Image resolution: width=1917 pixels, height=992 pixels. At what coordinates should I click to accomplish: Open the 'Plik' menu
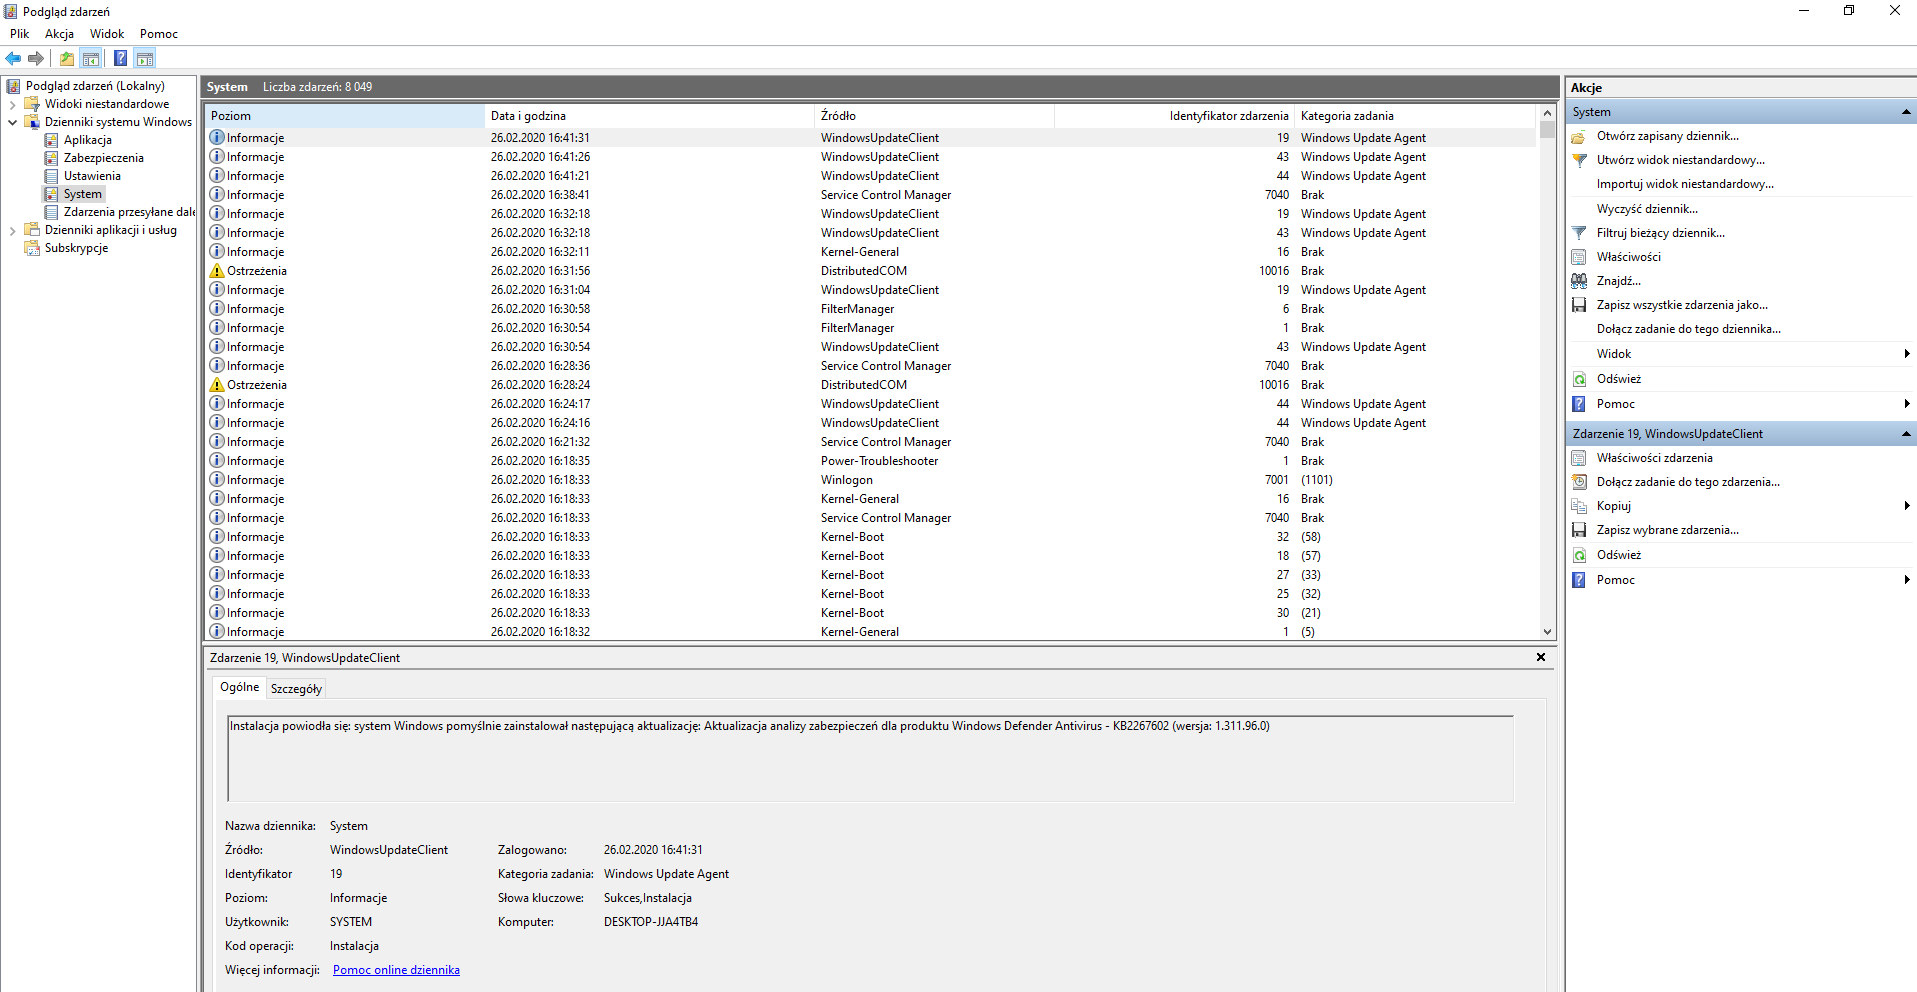pyautogui.click(x=20, y=34)
